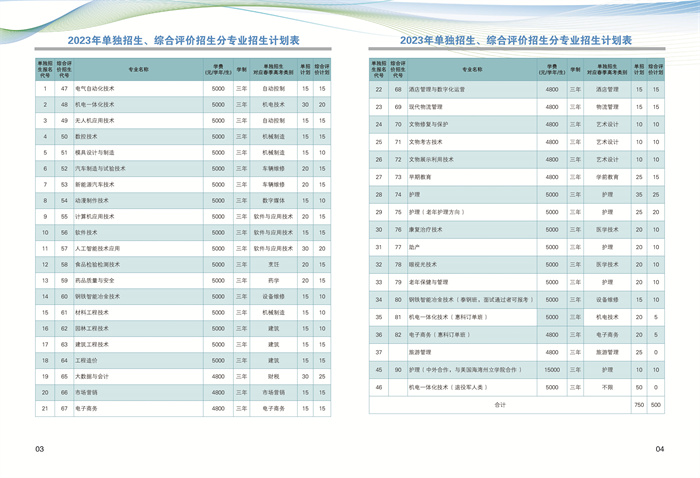
Task: Click the 老年保健与管理 major name
Action: click(428, 282)
